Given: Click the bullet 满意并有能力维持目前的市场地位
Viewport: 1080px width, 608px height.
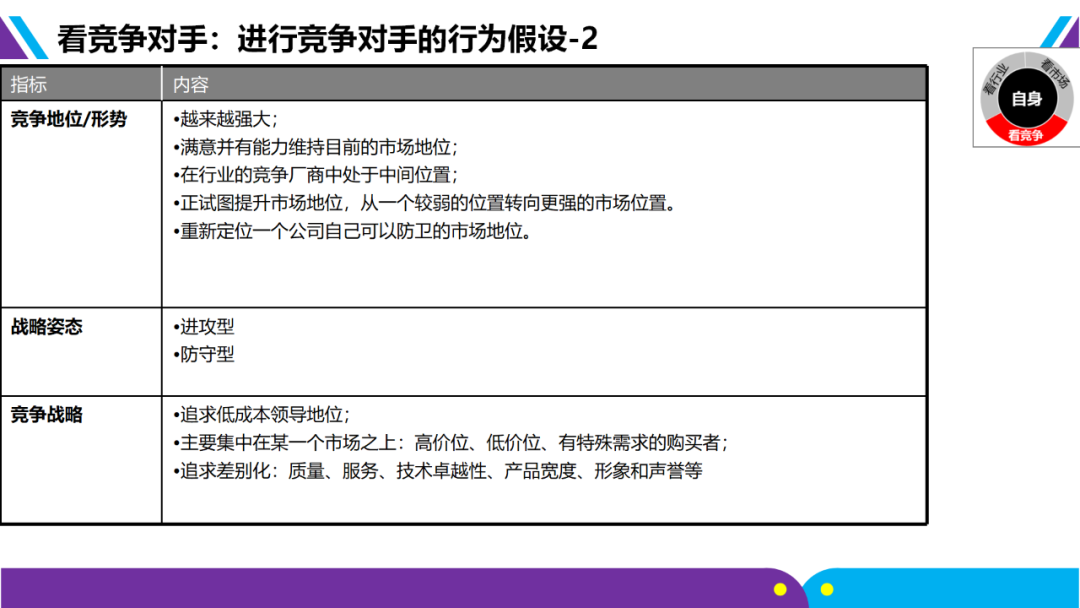Looking at the screenshot, I should click(315, 147).
